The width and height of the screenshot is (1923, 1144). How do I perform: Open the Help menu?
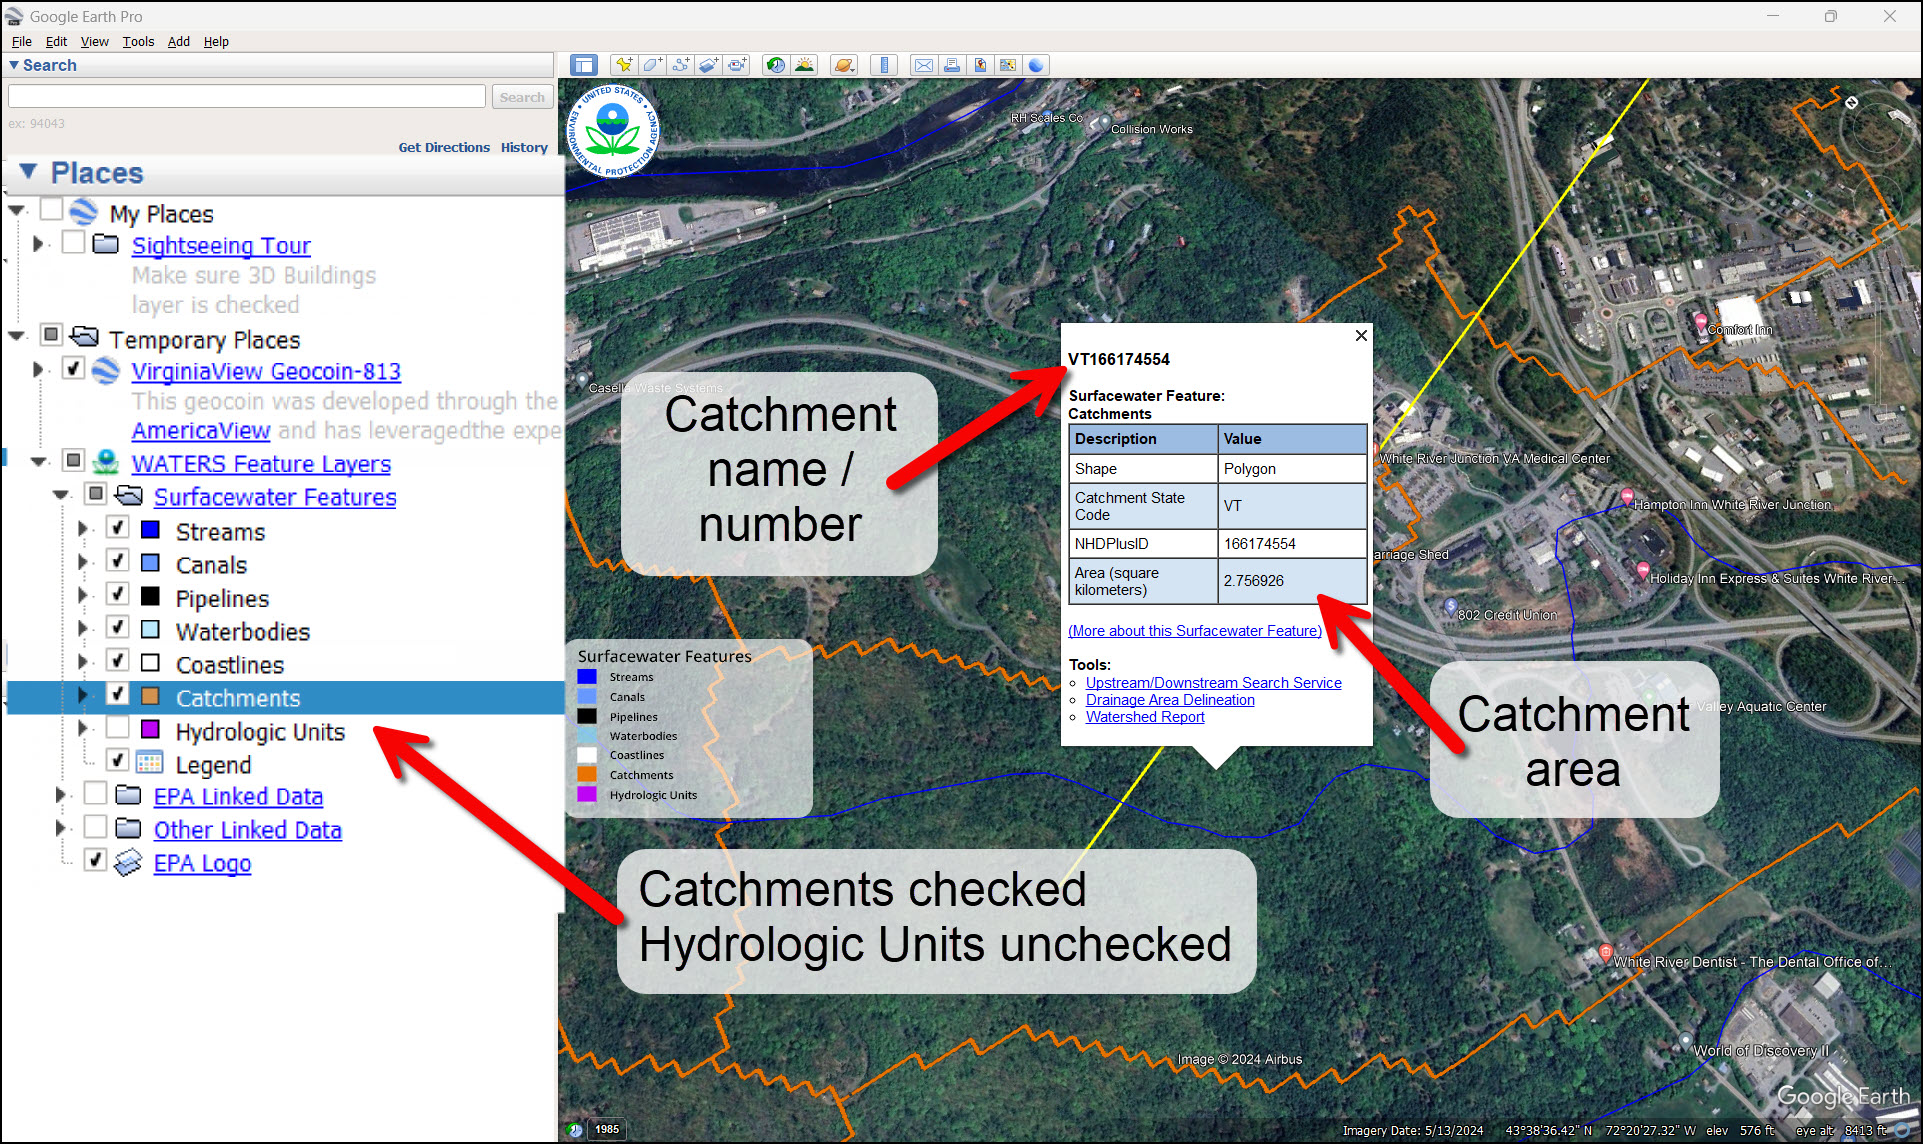(x=216, y=41)
